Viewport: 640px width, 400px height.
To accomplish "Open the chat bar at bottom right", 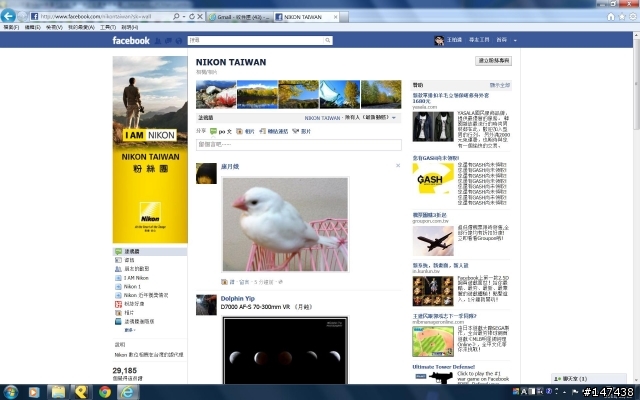I will [x=589, y=379].
